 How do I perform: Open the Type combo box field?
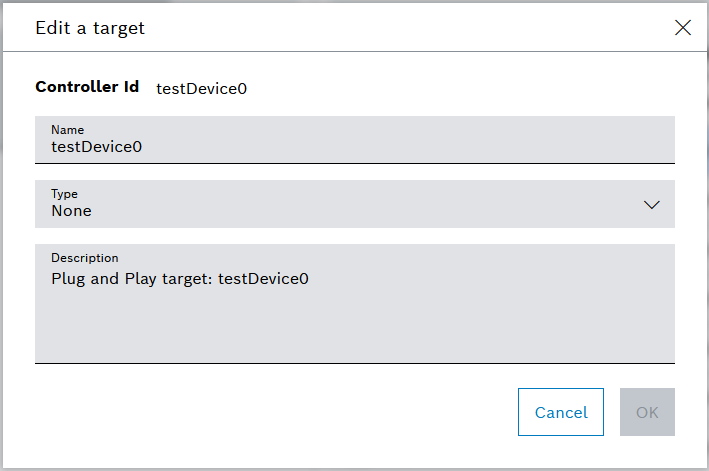[x=340, y=204]
